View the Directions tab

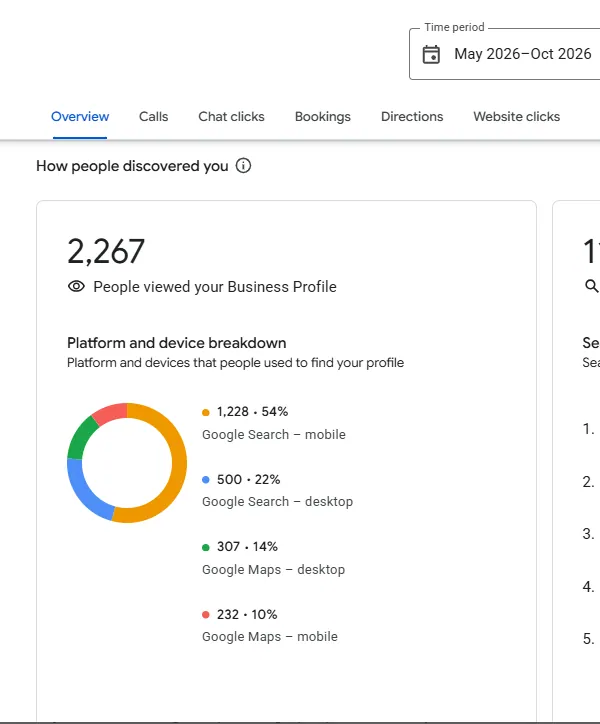pyautogui.click(x=412, y=116)
